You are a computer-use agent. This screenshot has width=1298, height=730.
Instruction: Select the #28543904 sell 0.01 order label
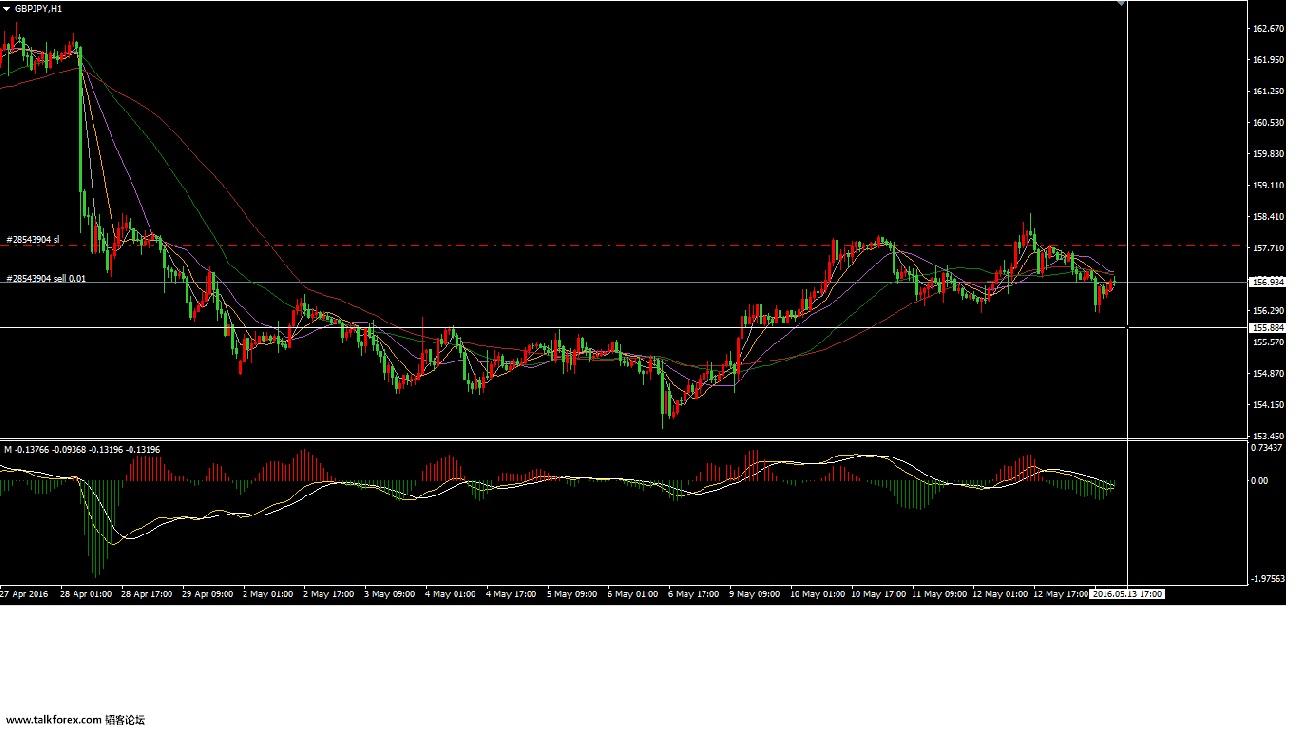(45, 279)
